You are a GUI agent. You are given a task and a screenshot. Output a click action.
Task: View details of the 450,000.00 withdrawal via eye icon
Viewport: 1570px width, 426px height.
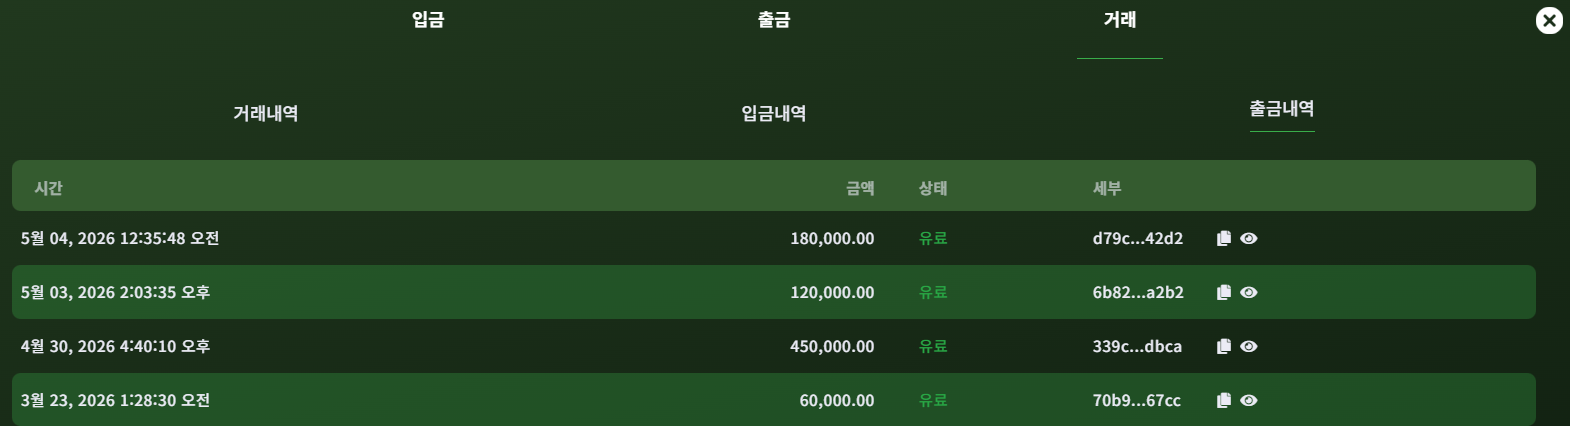pos(1249,346)
